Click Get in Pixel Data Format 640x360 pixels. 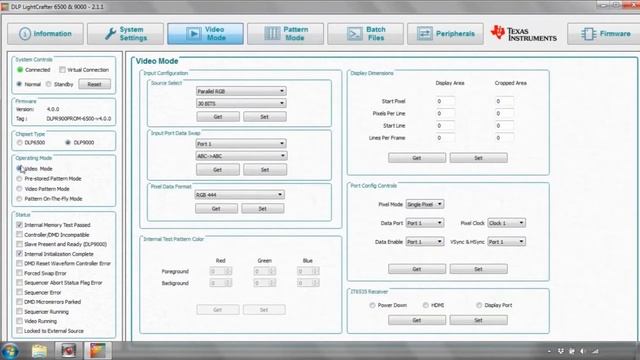(216, 209)
